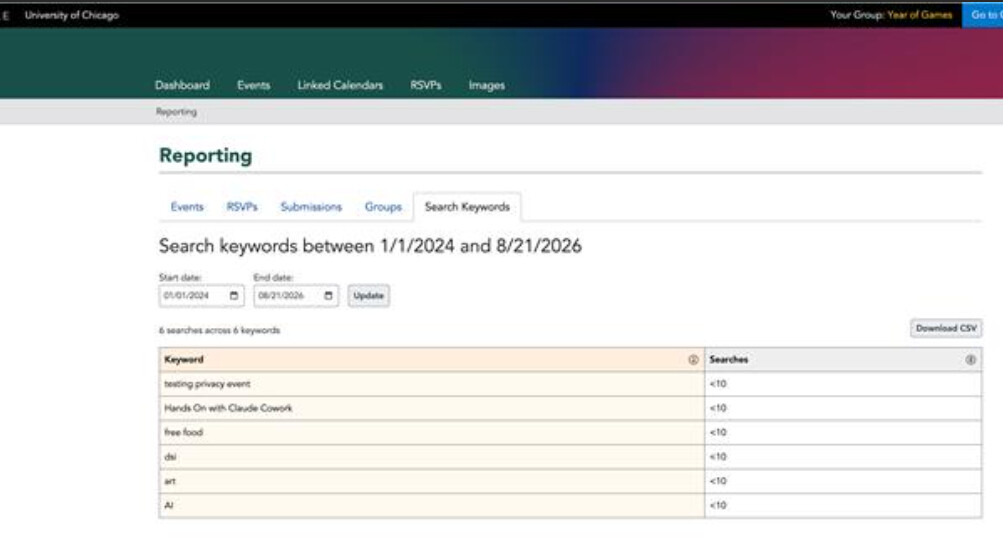The image size is (1003, 541).
Task: Go to Linked Calendars
Action: point(340,85)
